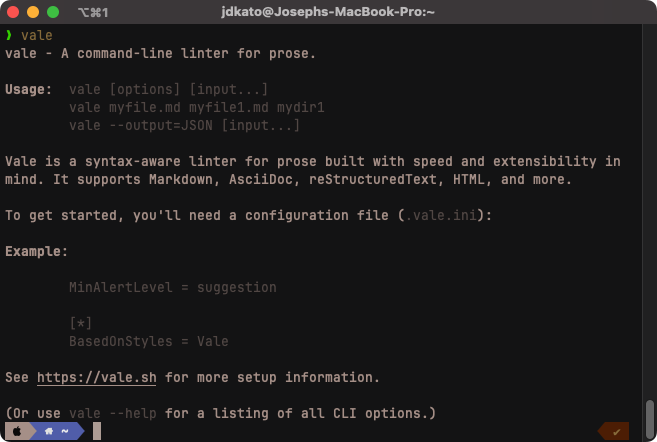Screen dimensions: 657x442
Task: Click the home icon in the prompt
Action: tap(48, 431)
